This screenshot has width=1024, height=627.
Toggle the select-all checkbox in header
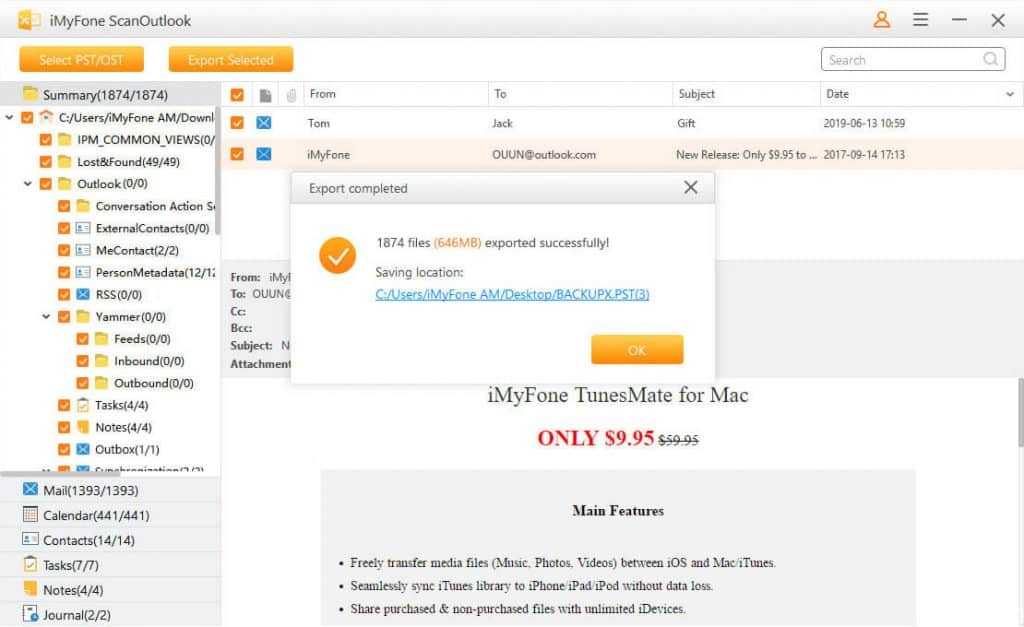coord(237,95)
